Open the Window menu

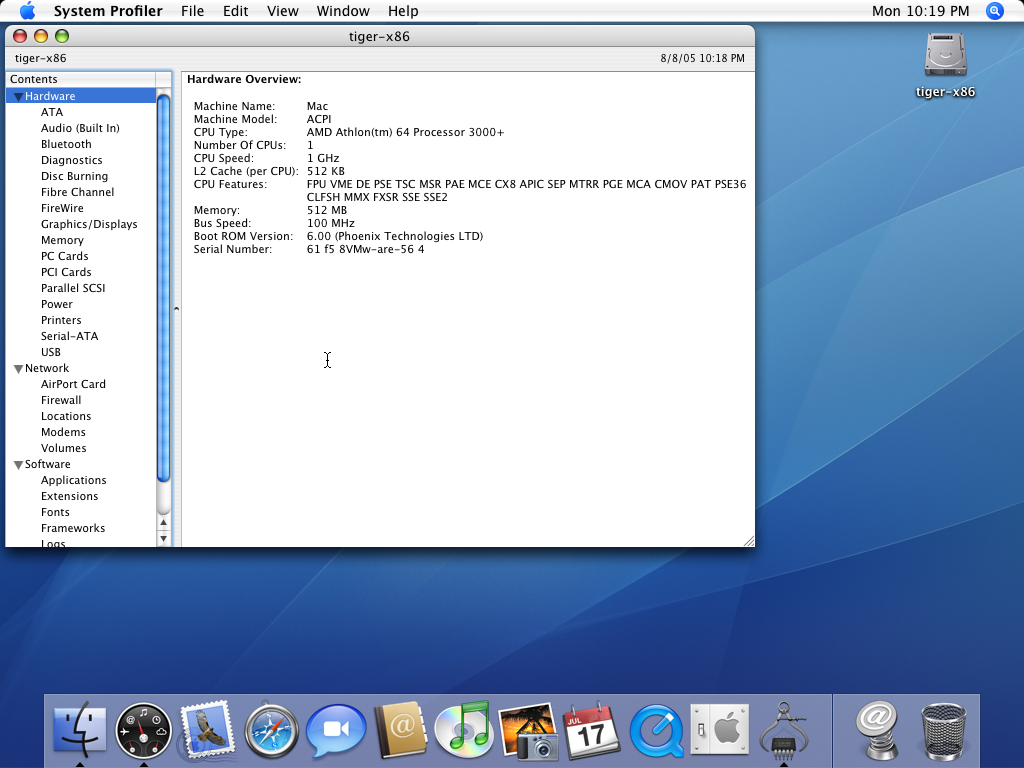343,11
